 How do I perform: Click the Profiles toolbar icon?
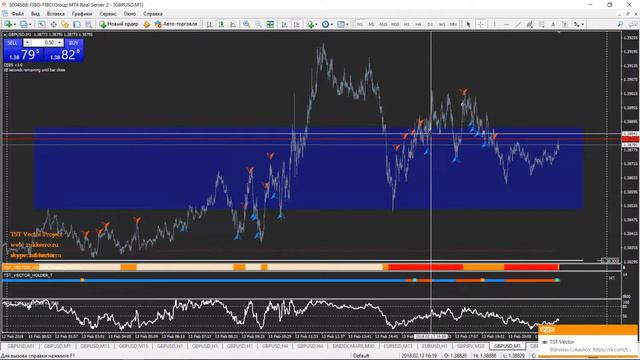pyautogui.click(x=24, y=24)
